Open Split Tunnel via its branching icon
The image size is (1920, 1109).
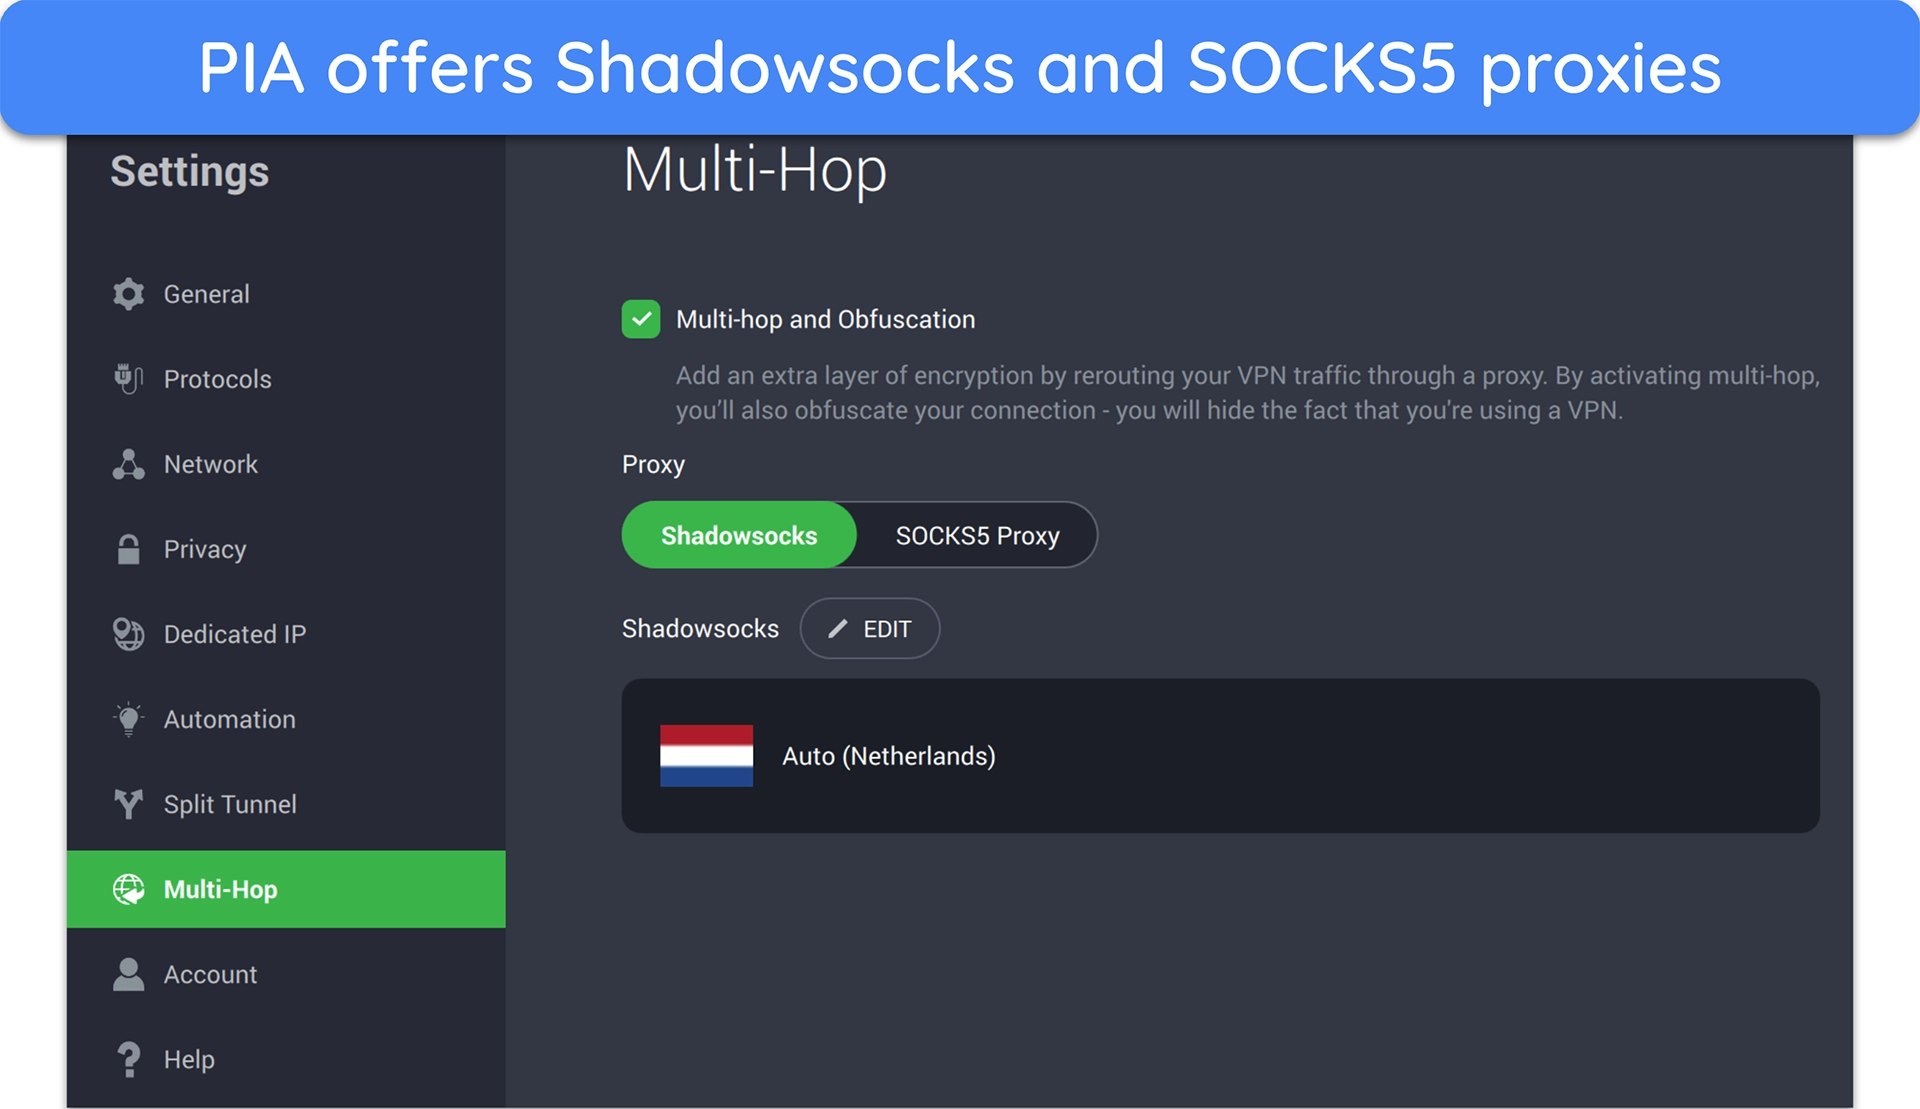tap(129, 803)
